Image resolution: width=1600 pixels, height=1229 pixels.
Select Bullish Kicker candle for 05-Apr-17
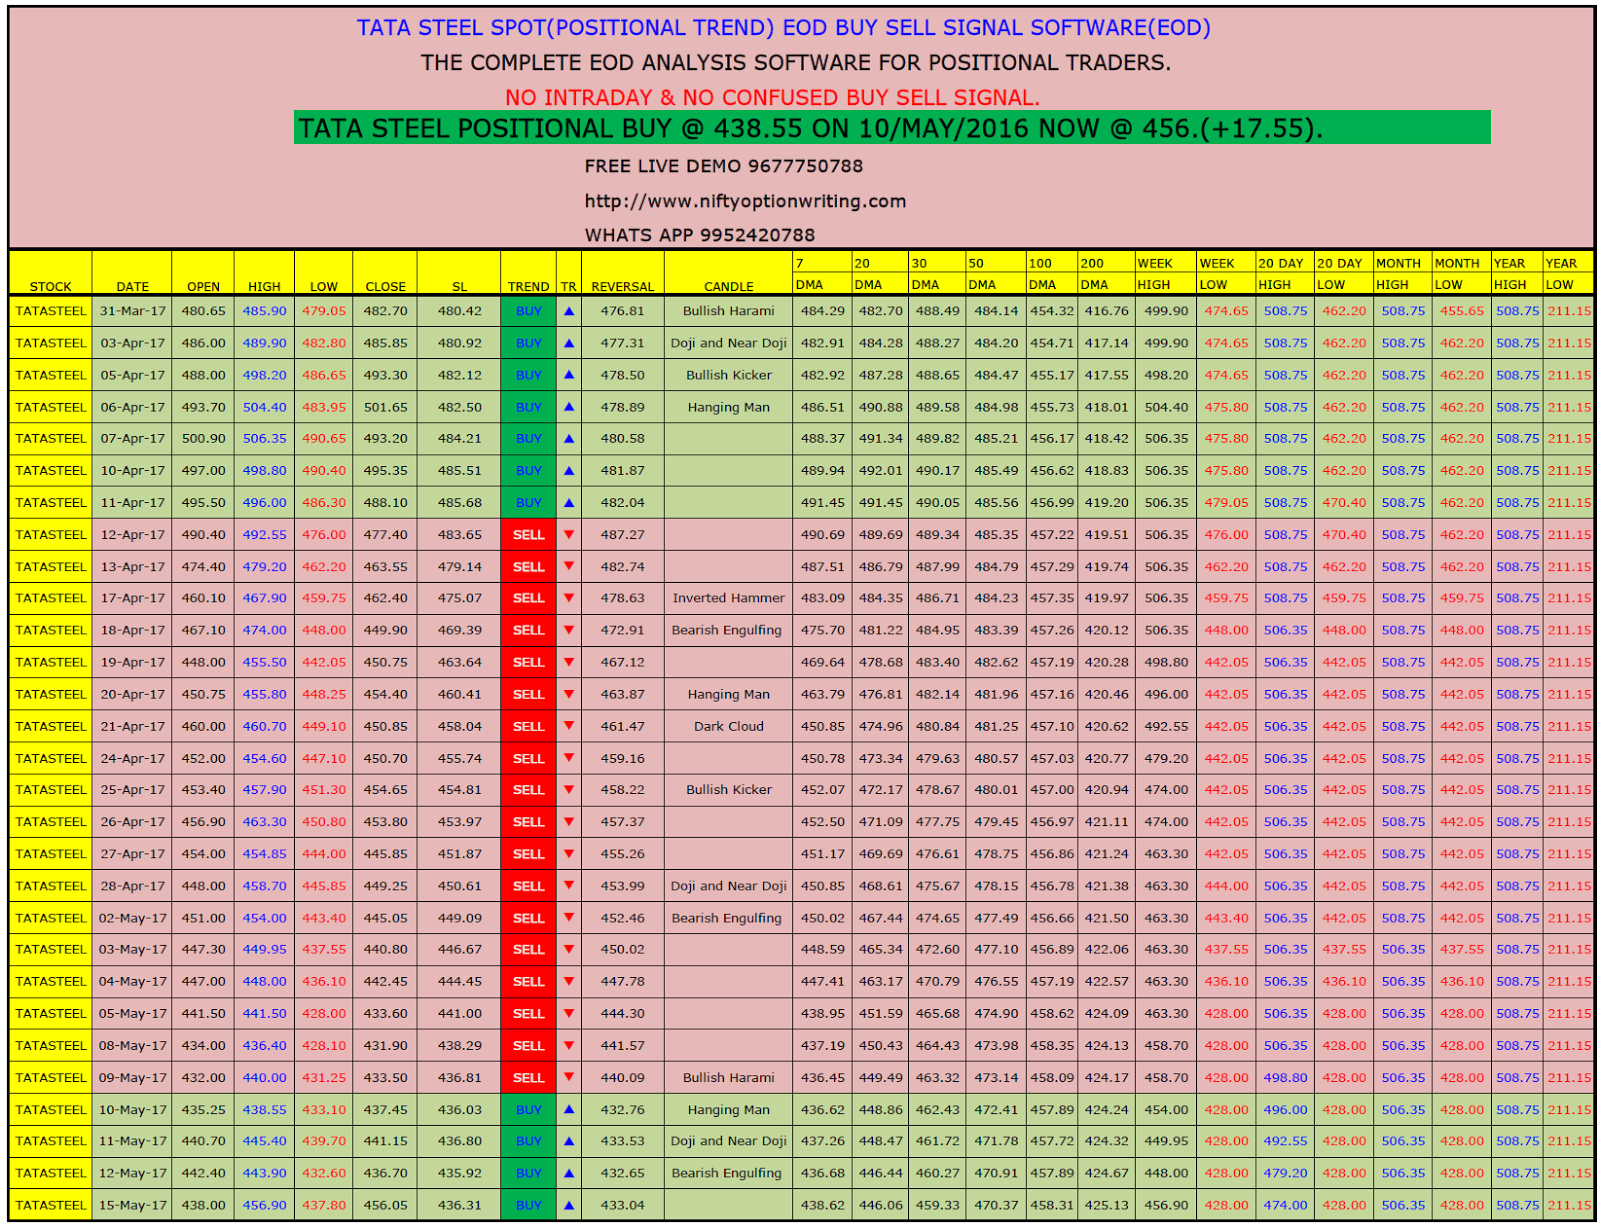coord(729,375)
